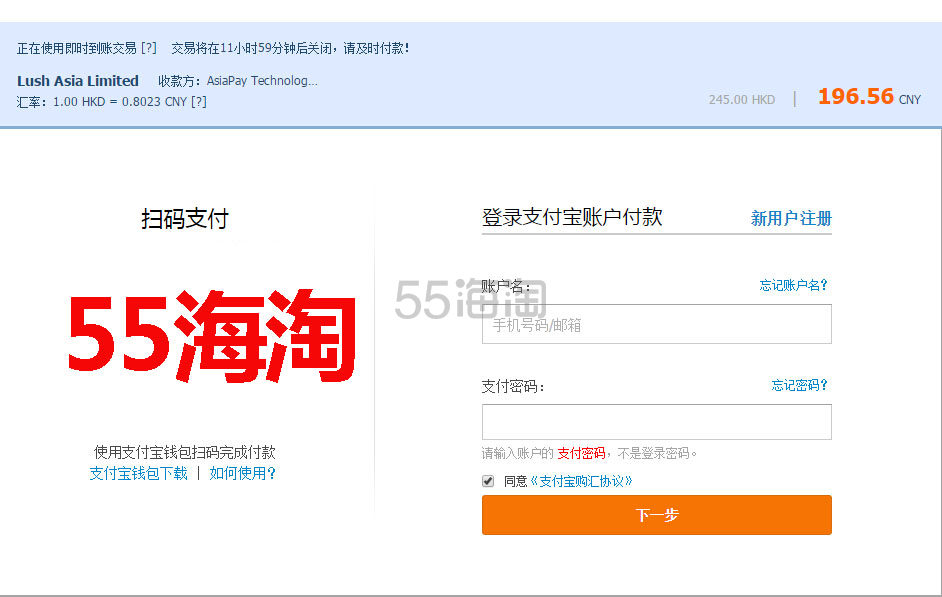942x597 pixels.
Task: Select the Lush Asia Limited merchant name
Action: point(77,80)
